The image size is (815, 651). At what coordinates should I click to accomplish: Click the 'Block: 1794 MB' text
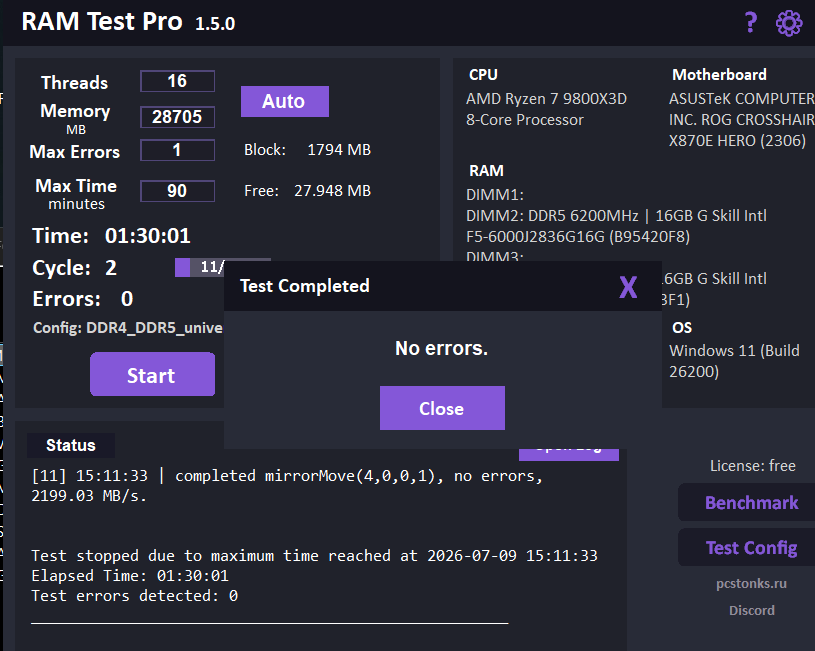(x=308, y=150)
